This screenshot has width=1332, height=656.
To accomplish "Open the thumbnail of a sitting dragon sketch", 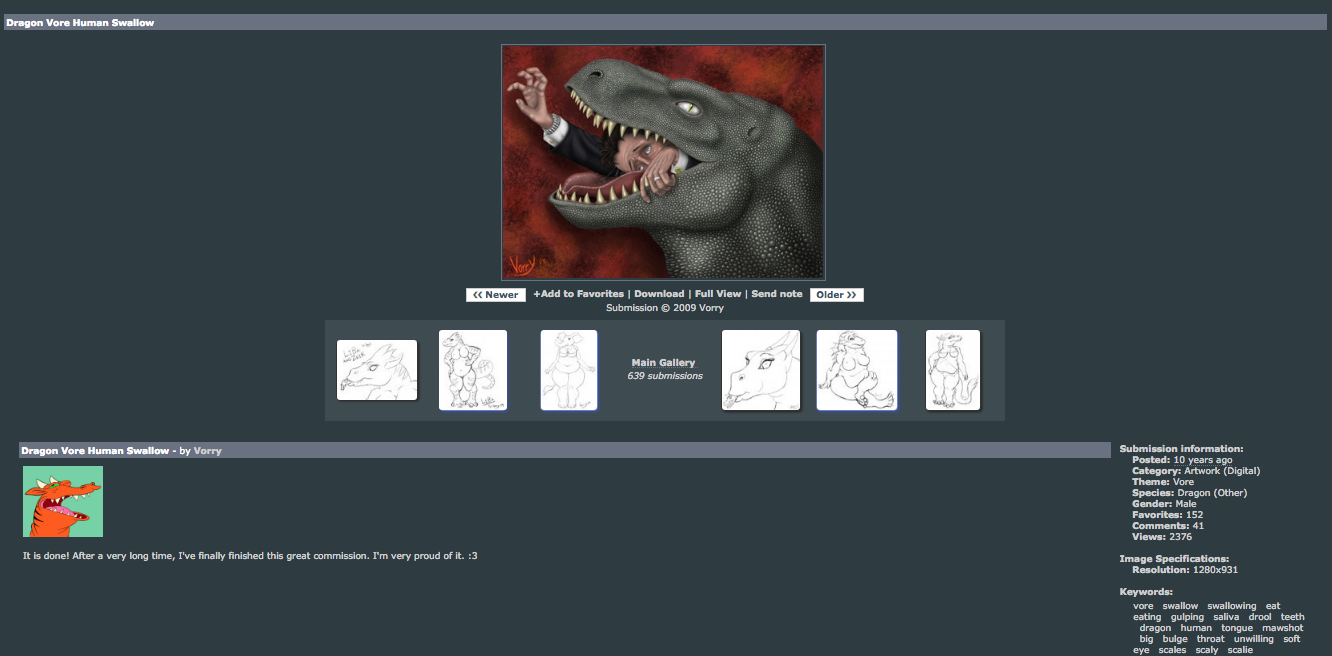I will 857,370.
